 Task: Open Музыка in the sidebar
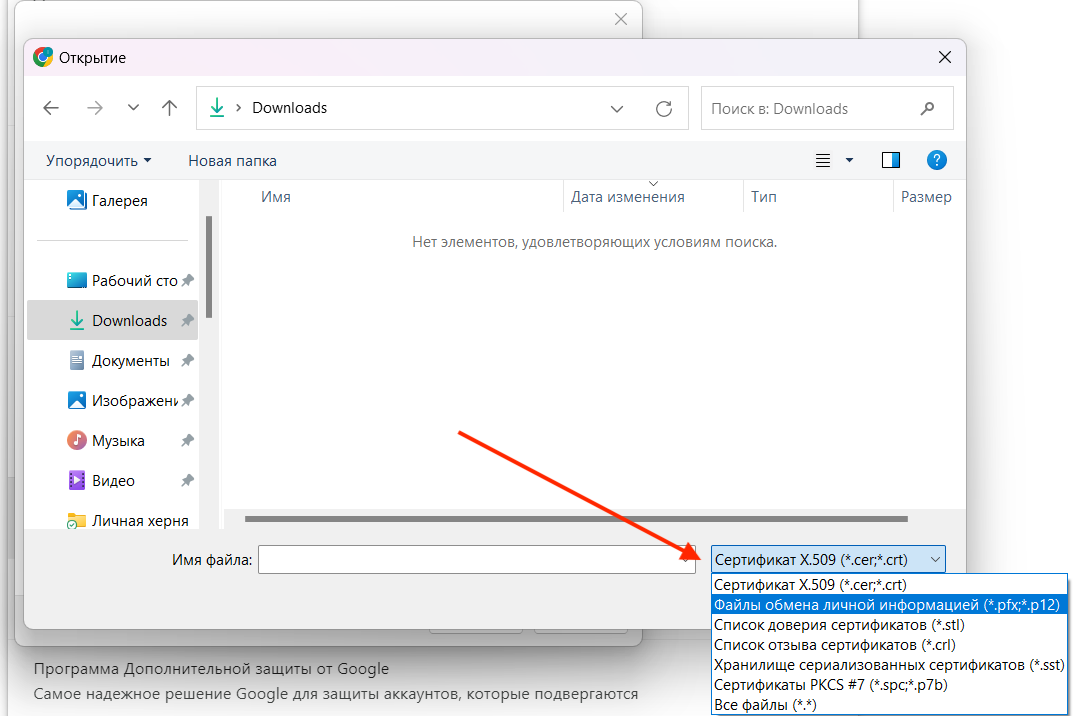click(x=113, y=441)
